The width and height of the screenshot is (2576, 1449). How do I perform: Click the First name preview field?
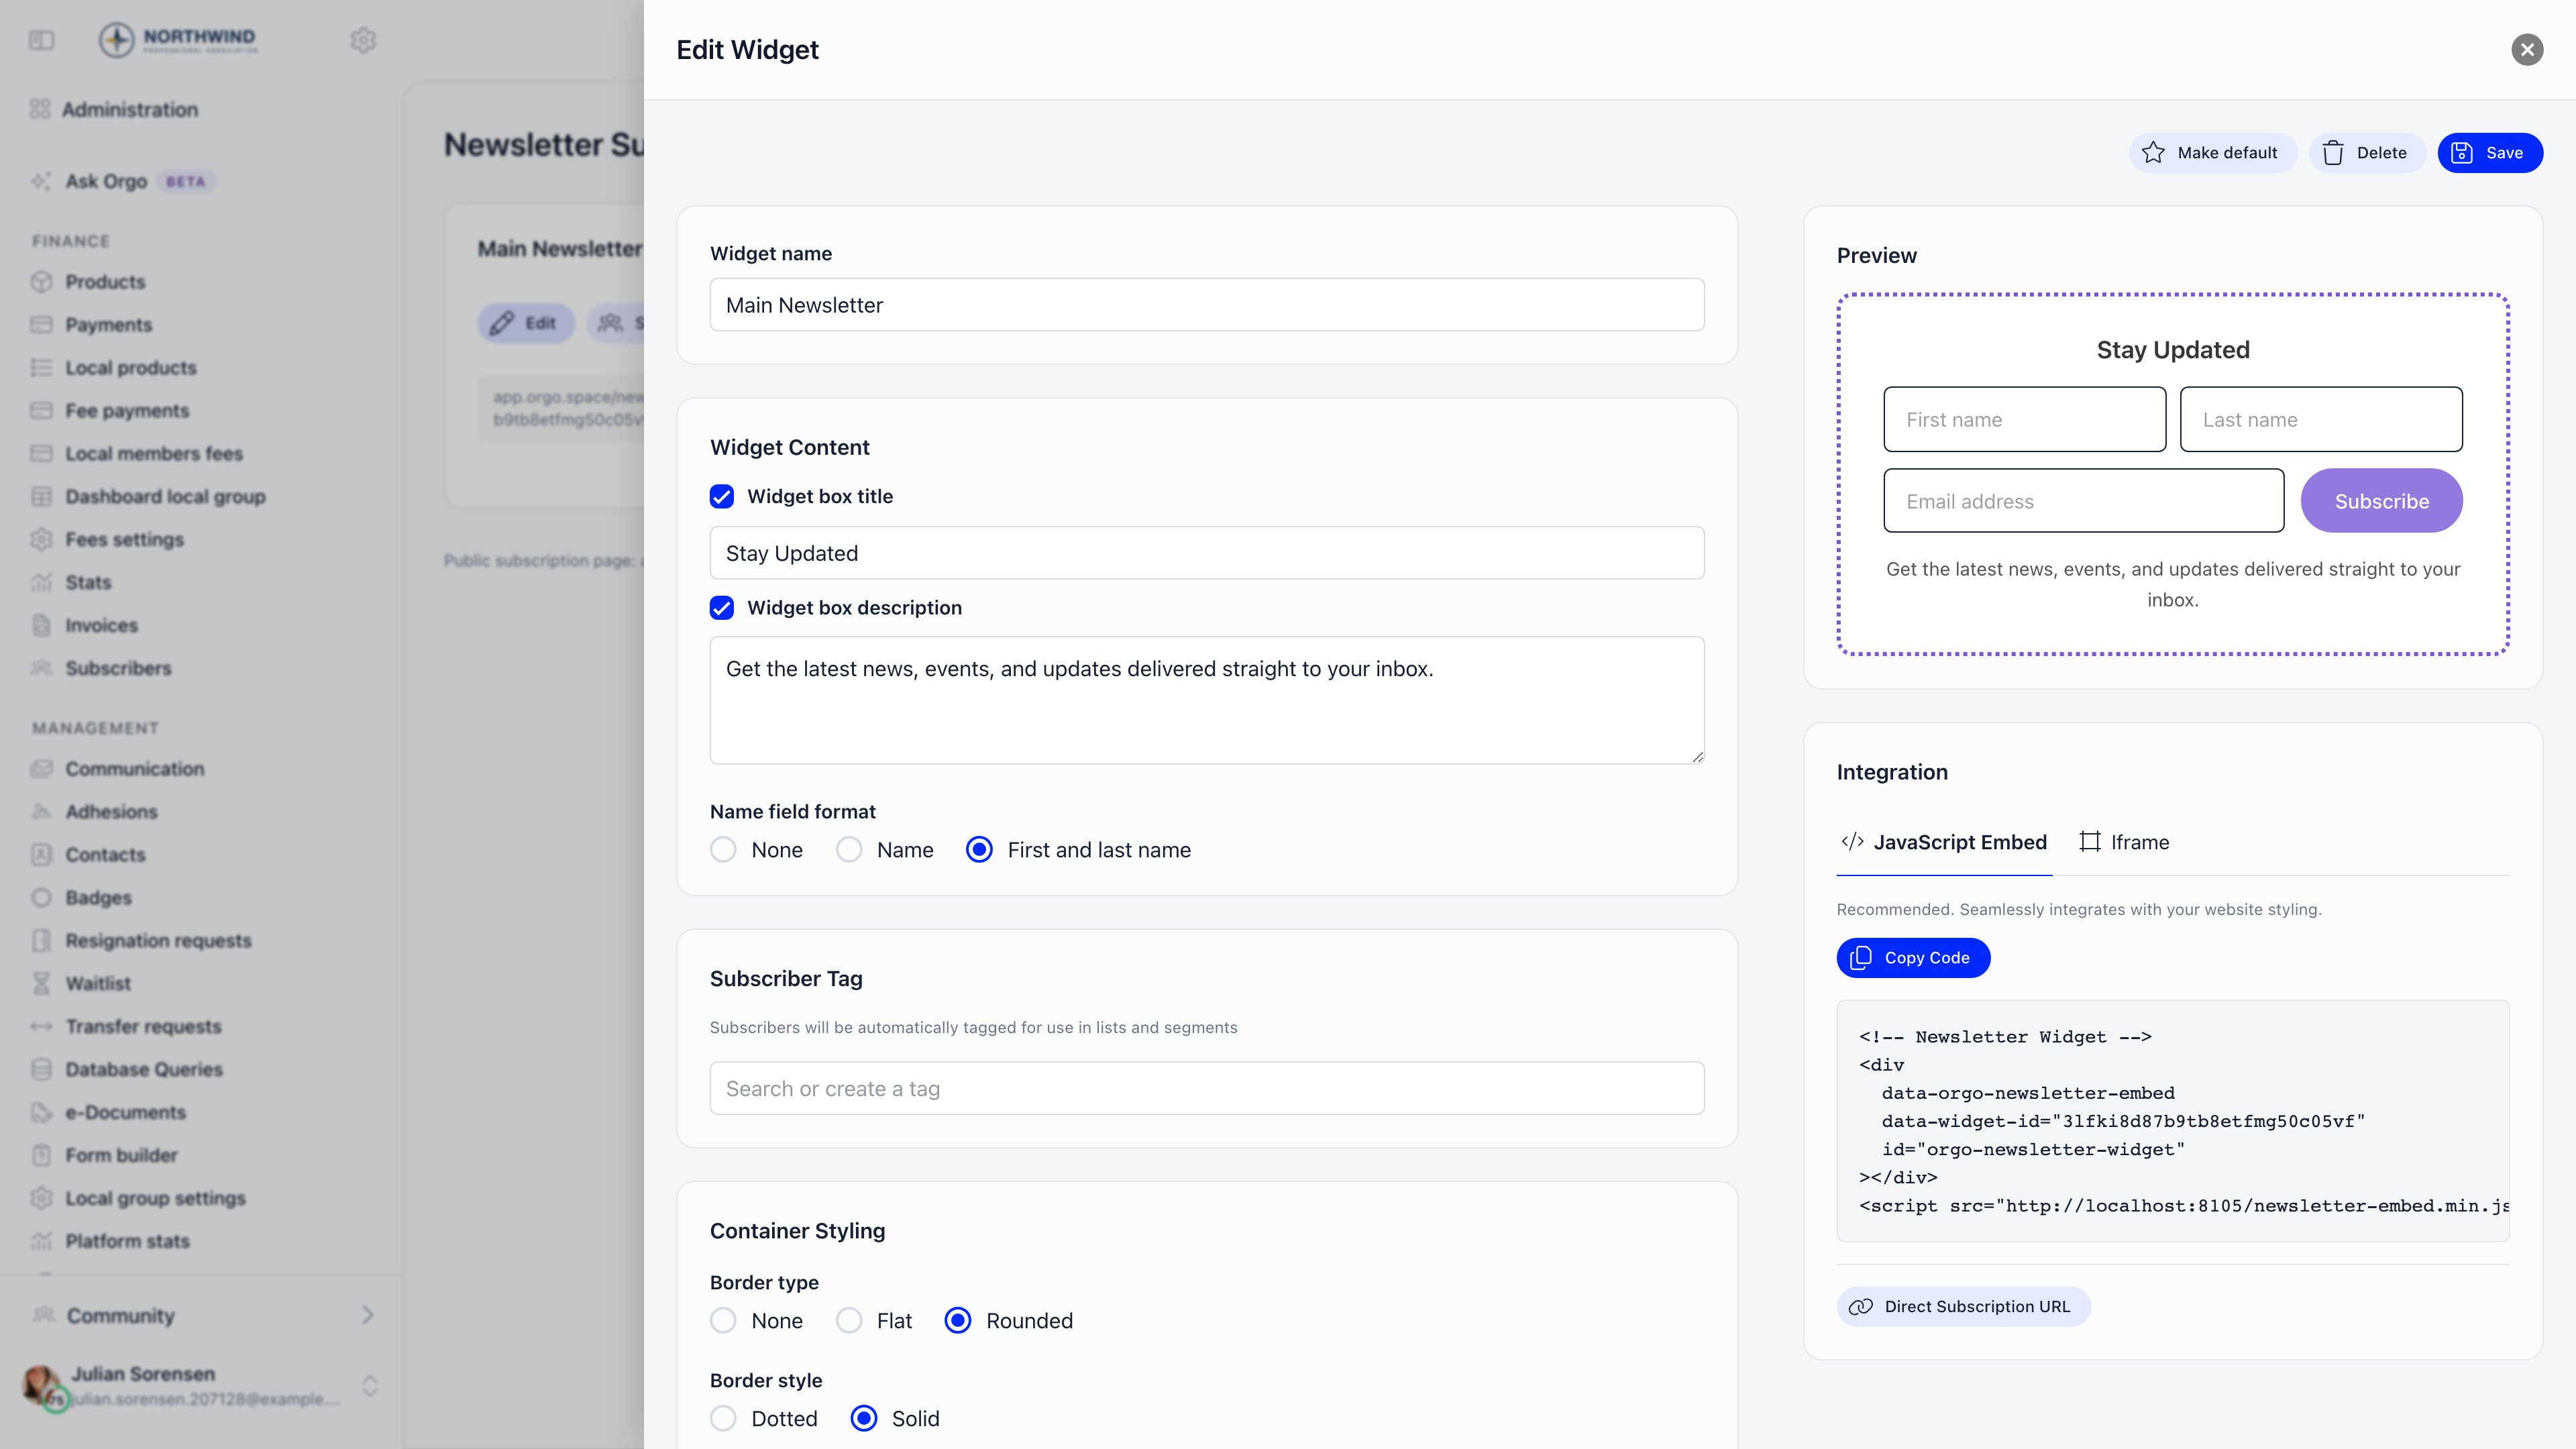(2025, 420)
